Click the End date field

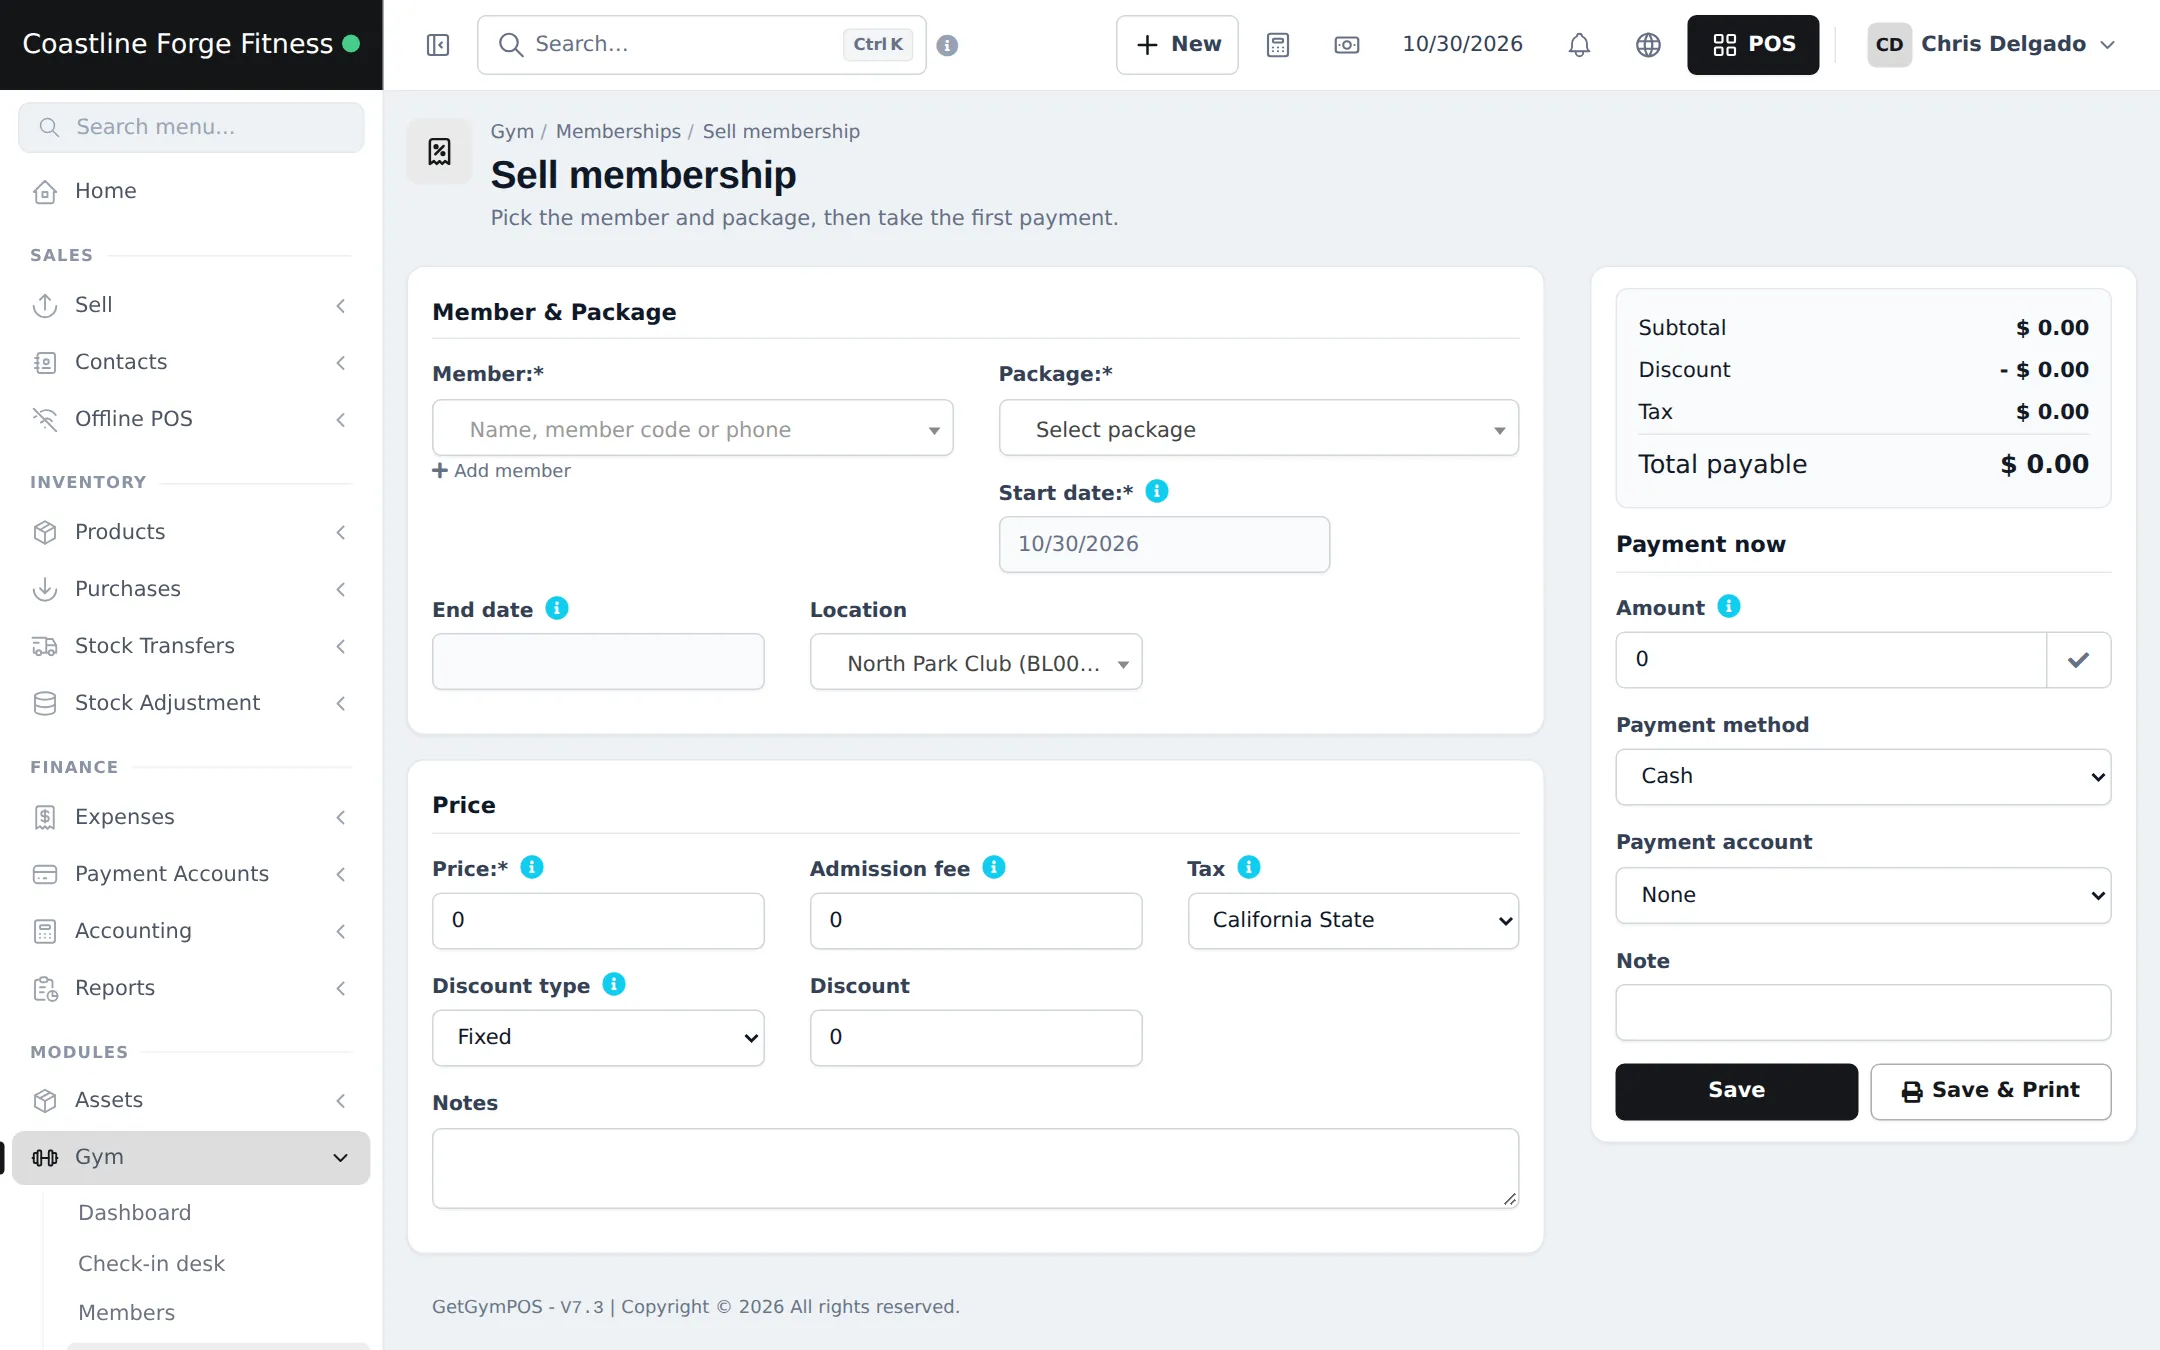point(598,662)
